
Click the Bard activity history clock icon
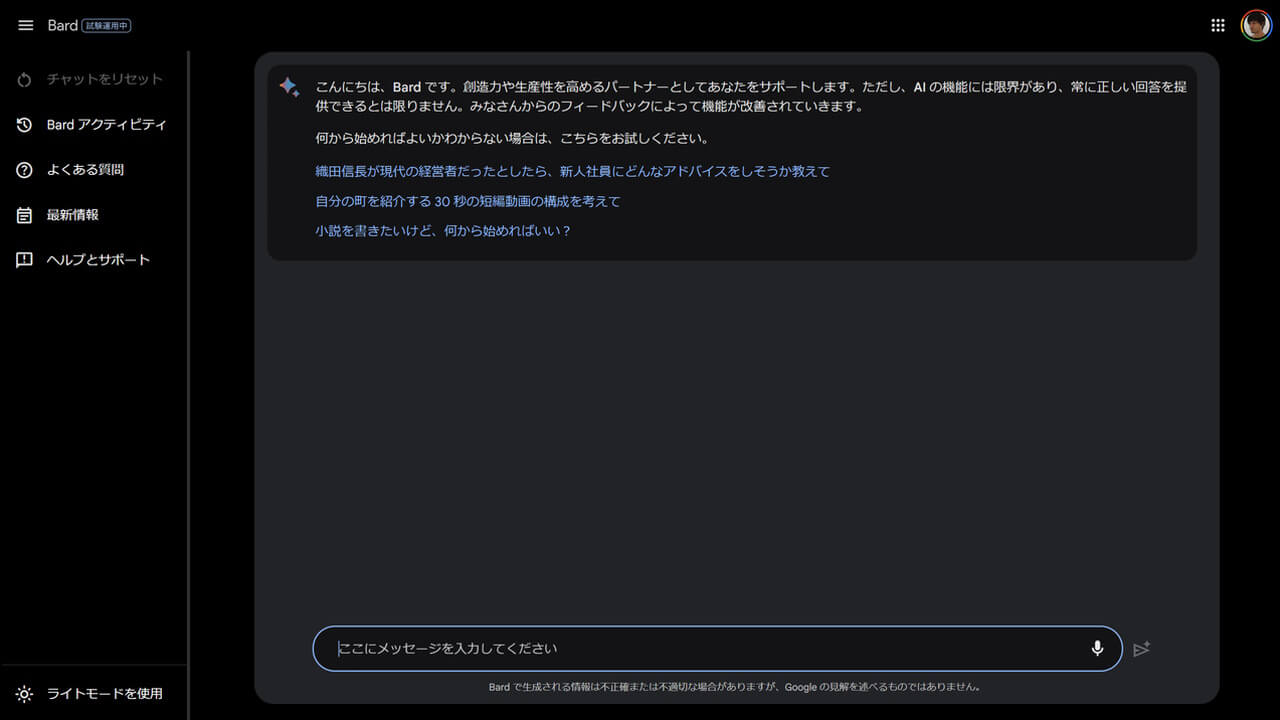tap(25, 125)
